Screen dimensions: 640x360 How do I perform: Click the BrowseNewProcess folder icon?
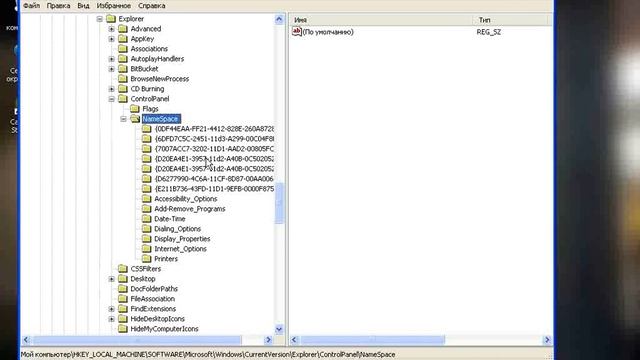123,79
